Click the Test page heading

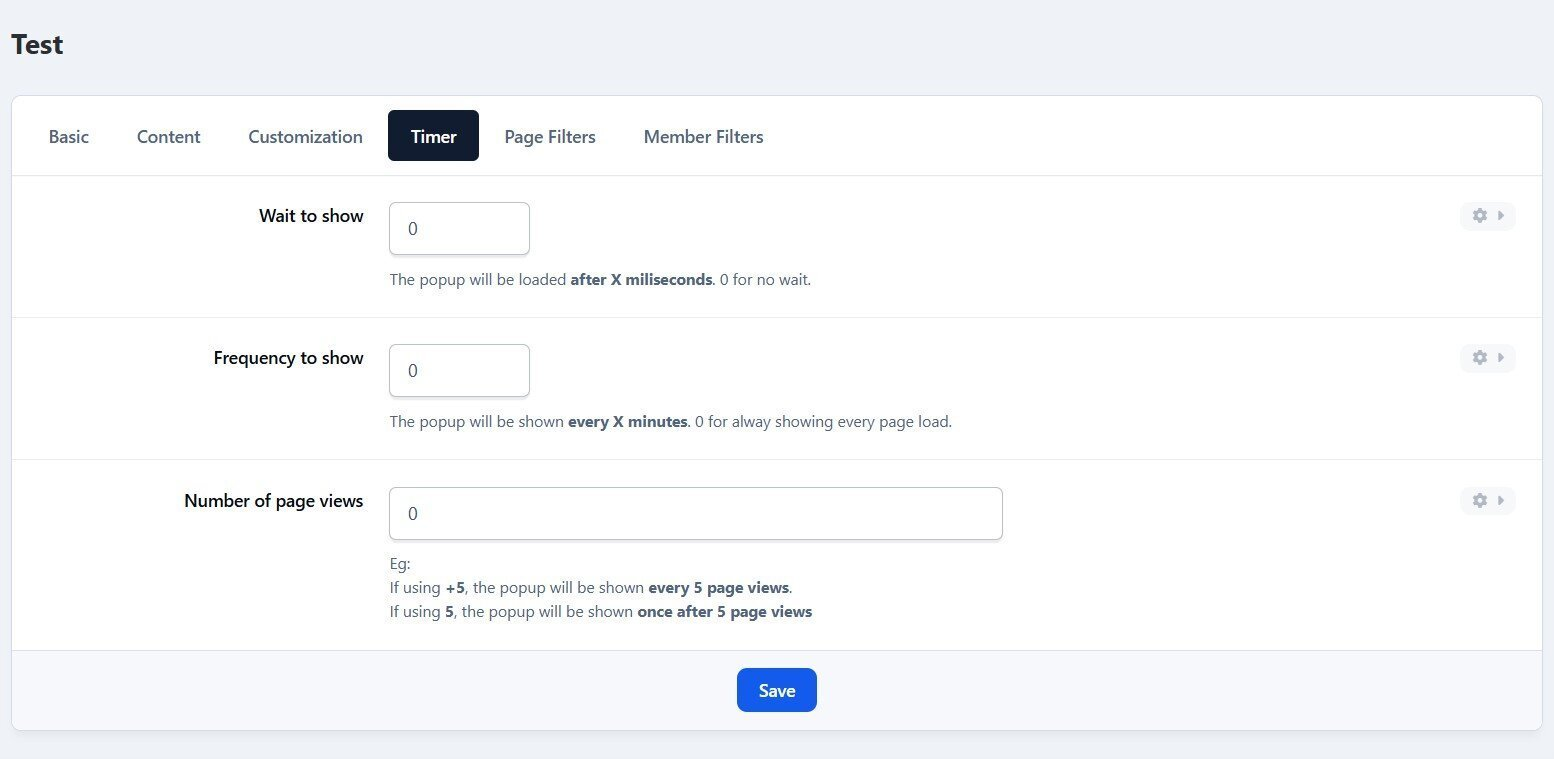coord(37,45)
